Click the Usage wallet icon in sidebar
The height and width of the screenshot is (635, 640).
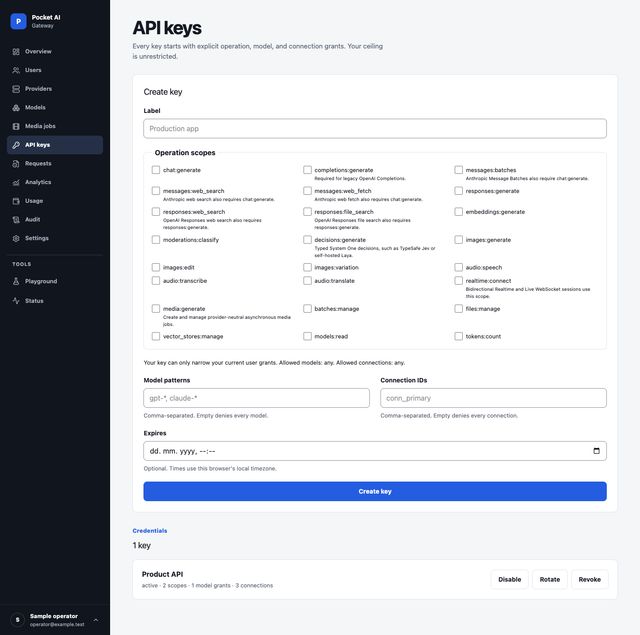click(x=16, y=201)
